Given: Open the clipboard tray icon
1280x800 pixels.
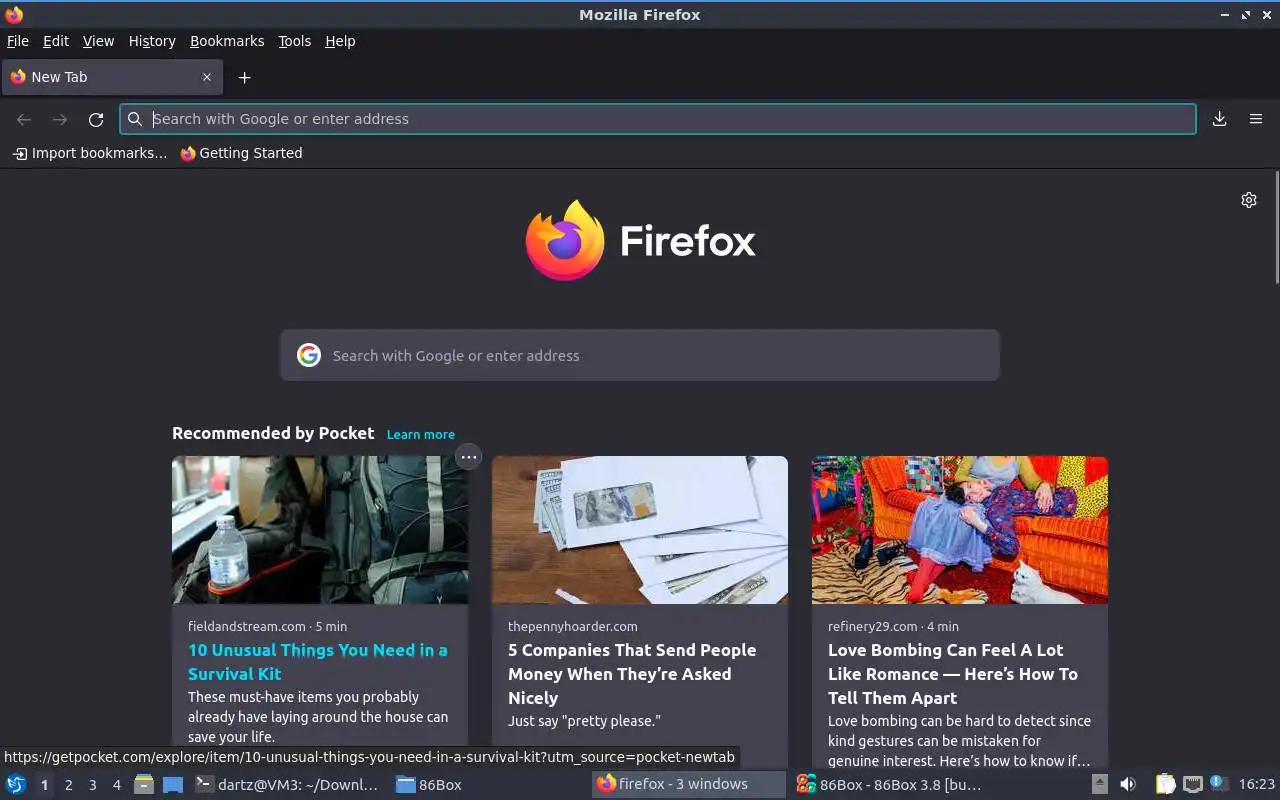Looking at the screenshot, I should pyautogui.click(x=1165, y=785).
